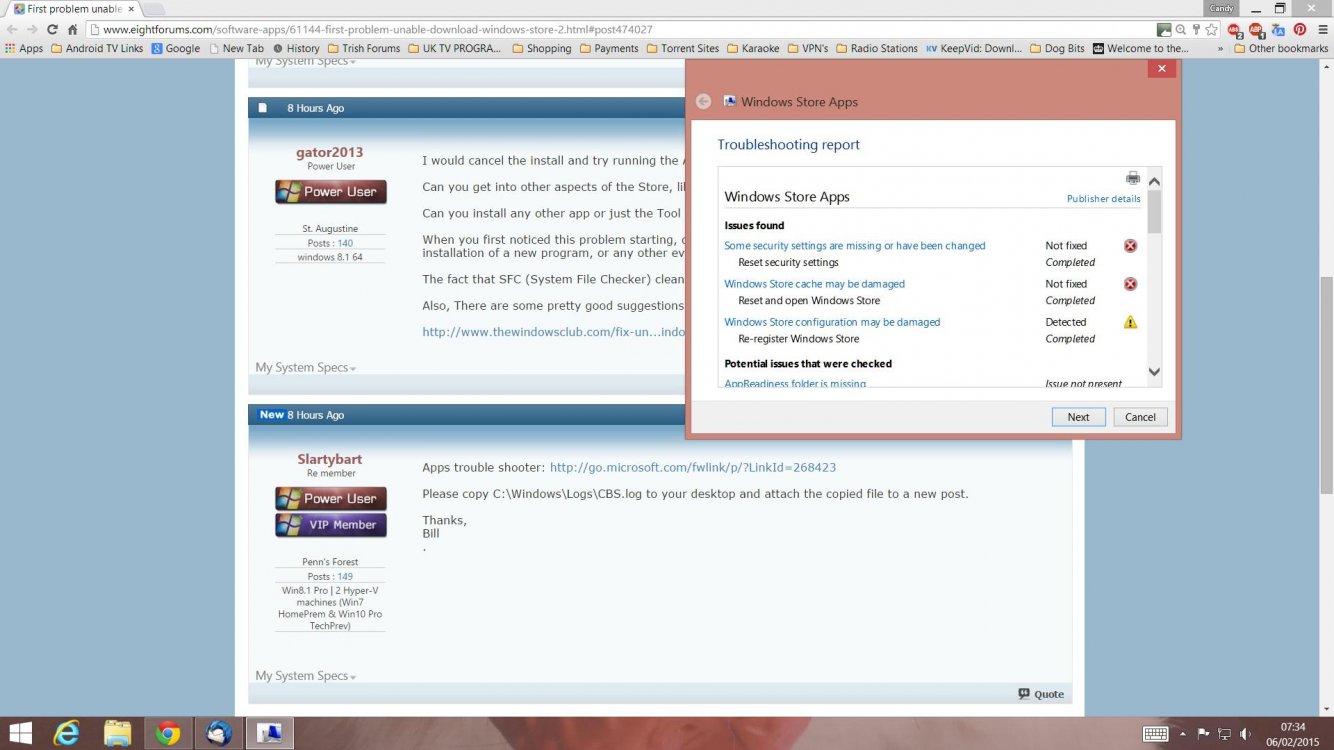Click the Pinterest extension icon

tap(1299, 30)
